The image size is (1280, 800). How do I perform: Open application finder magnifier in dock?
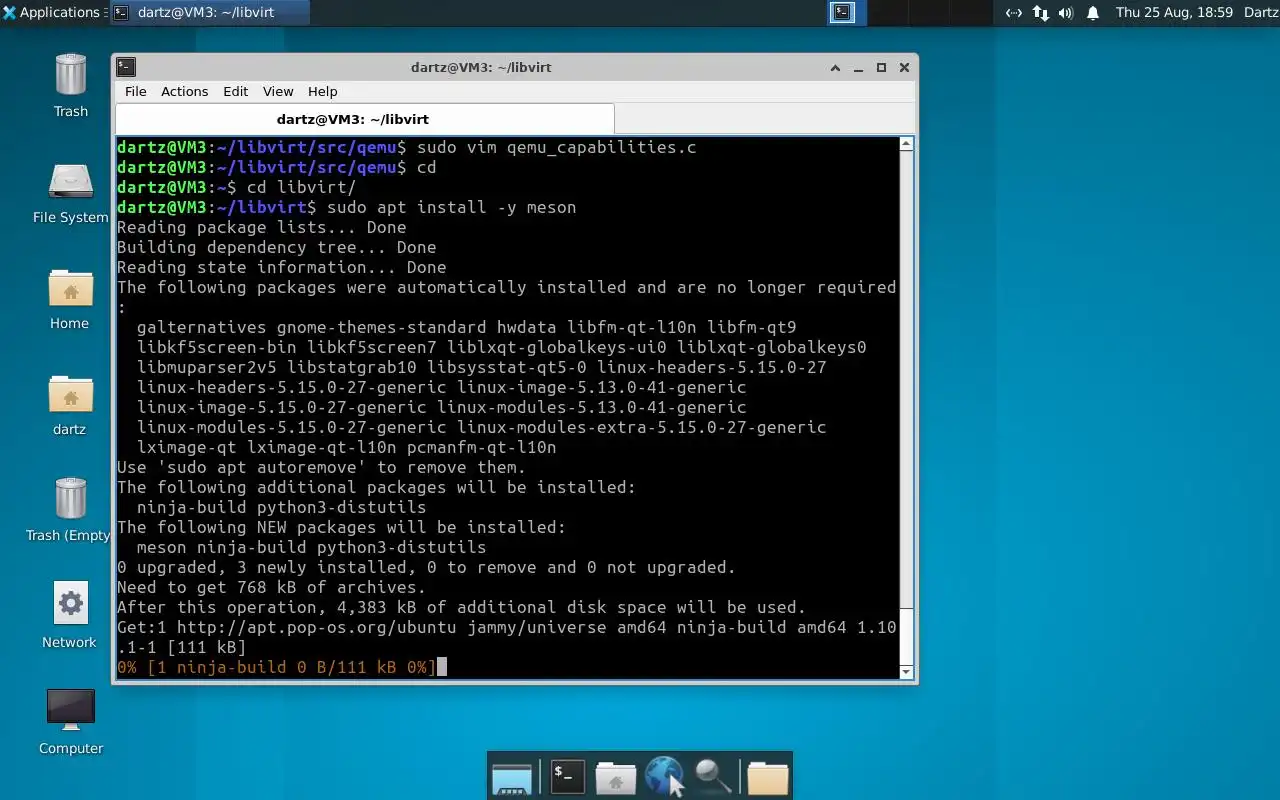click(713, 776)
